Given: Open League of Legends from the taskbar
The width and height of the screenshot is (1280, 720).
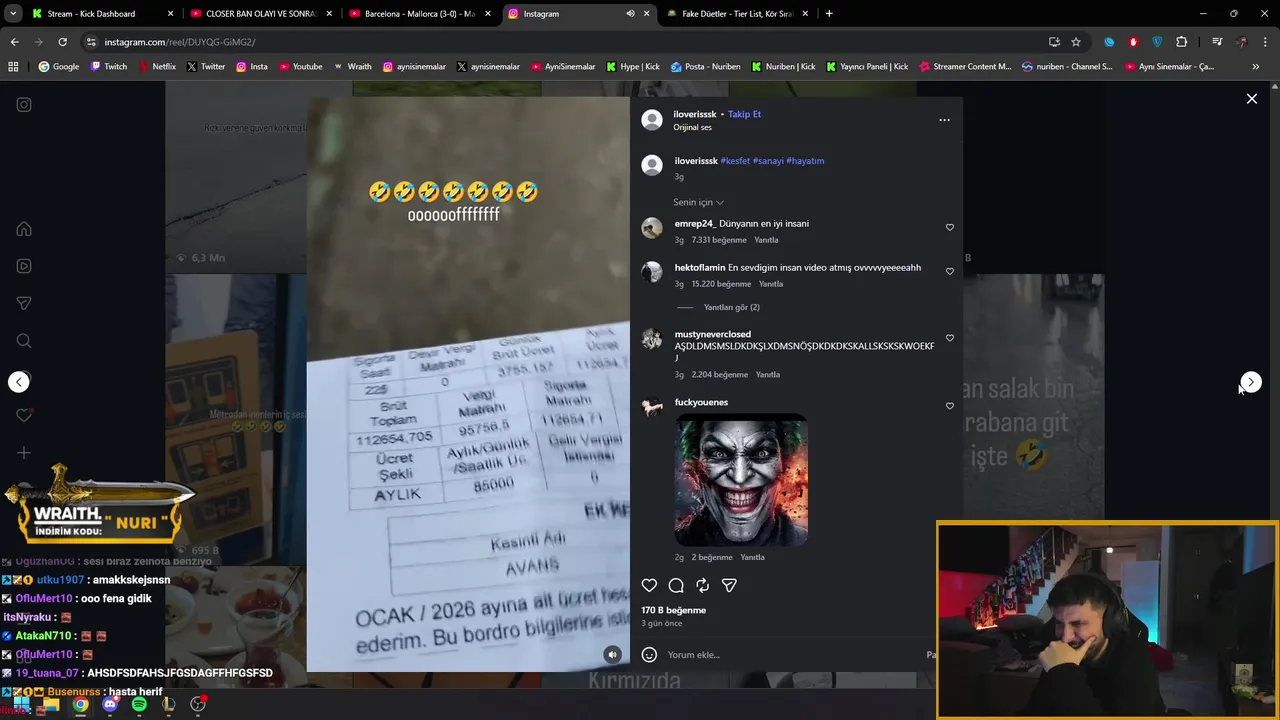Looking at the screenshot, I should click(x=168, y=704).
